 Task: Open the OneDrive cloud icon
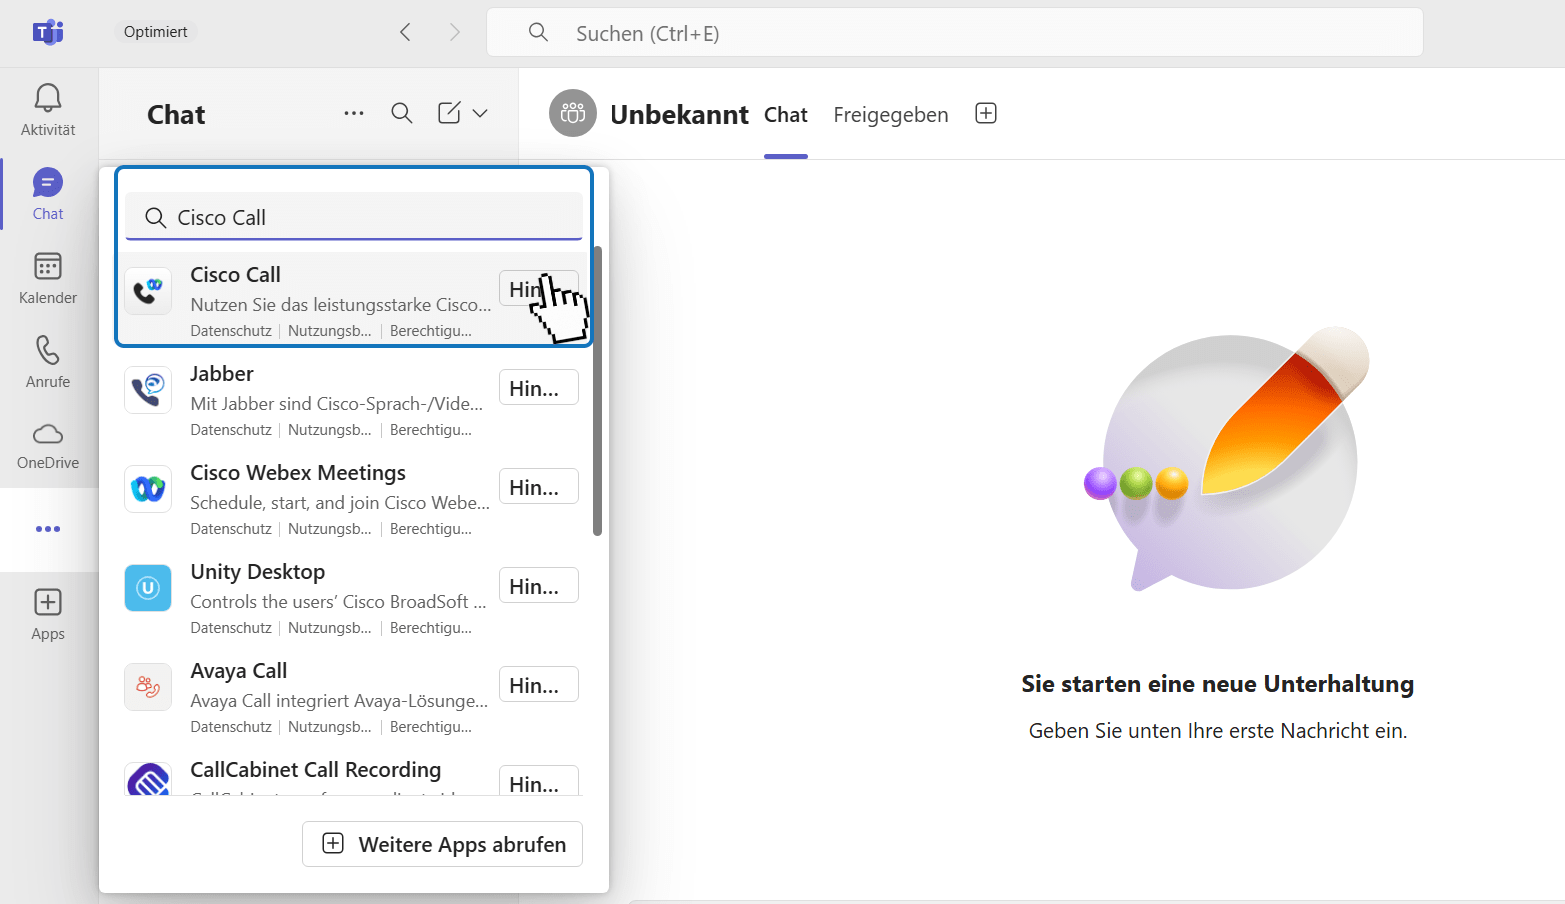(x=48, y=434)
